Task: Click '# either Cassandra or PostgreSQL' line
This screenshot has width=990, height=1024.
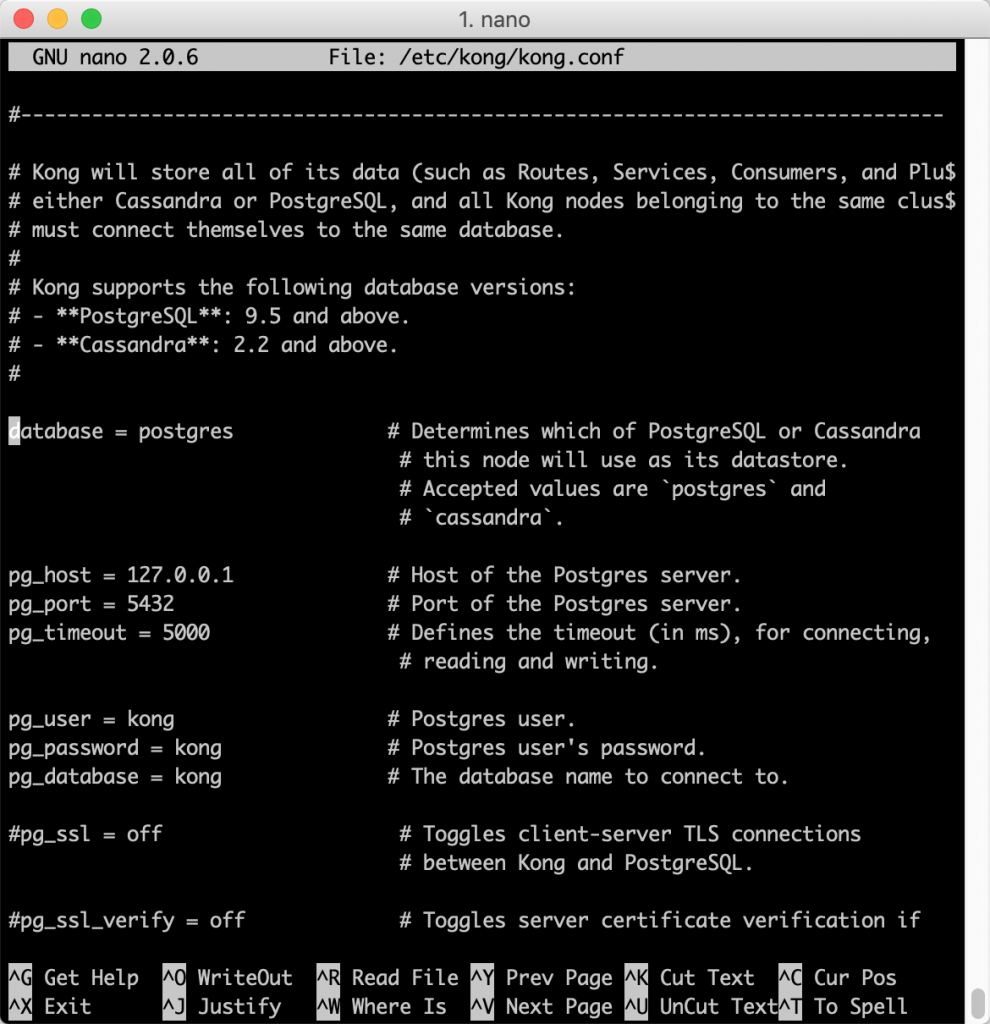Action: point(482,202)
